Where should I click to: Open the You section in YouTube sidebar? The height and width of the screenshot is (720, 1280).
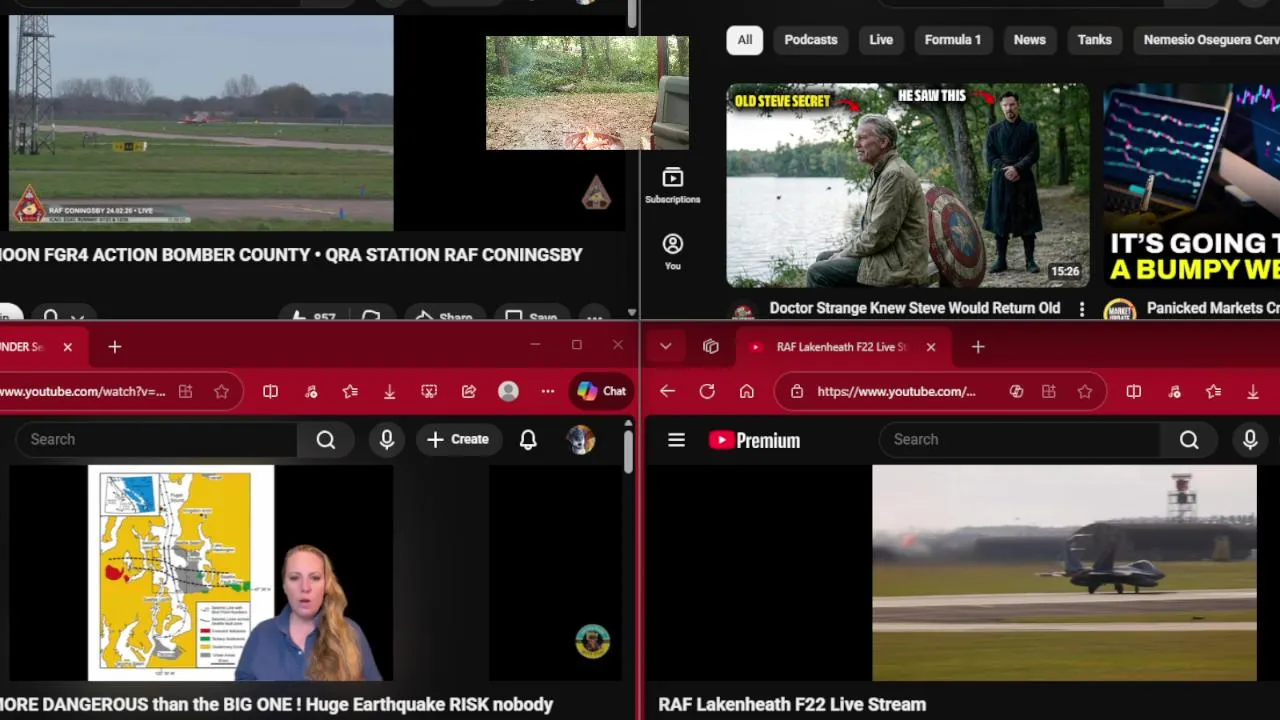[672, 252]
